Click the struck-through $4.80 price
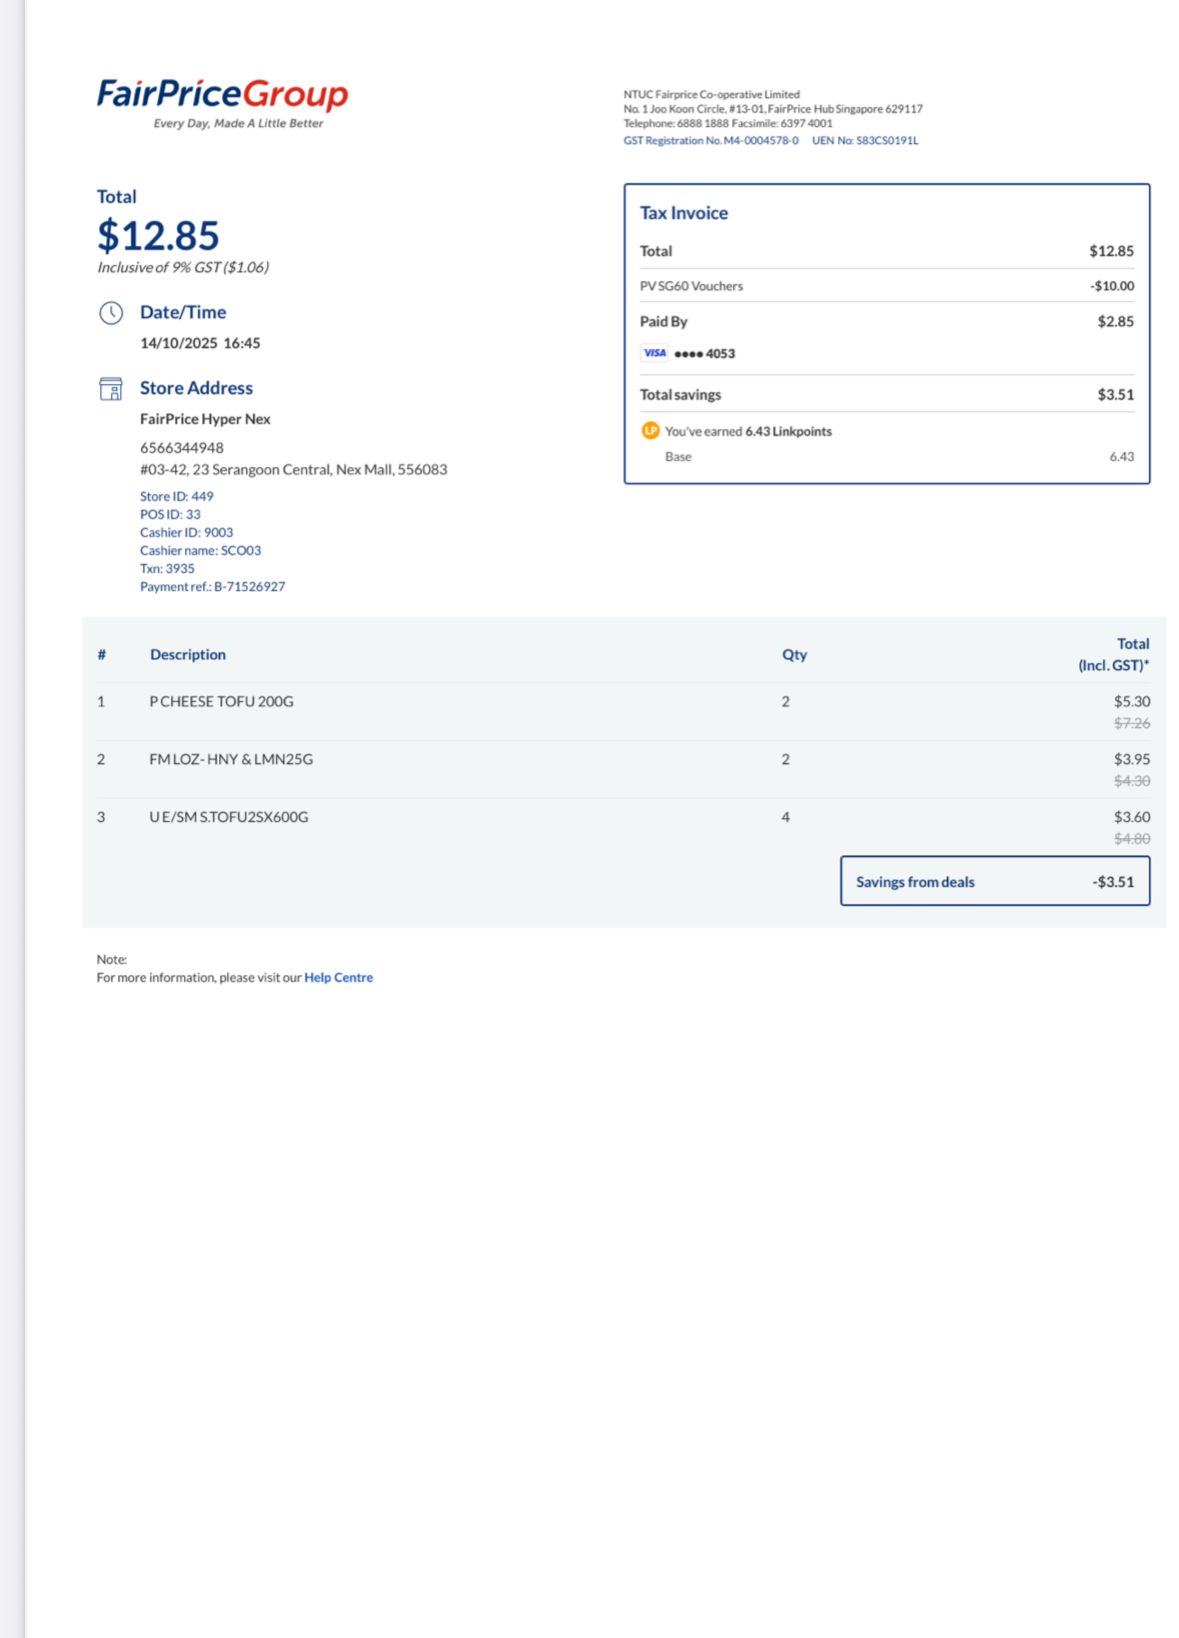Image resolution: width=1179 pixels, height=1638 pixels. point(1132,839)
